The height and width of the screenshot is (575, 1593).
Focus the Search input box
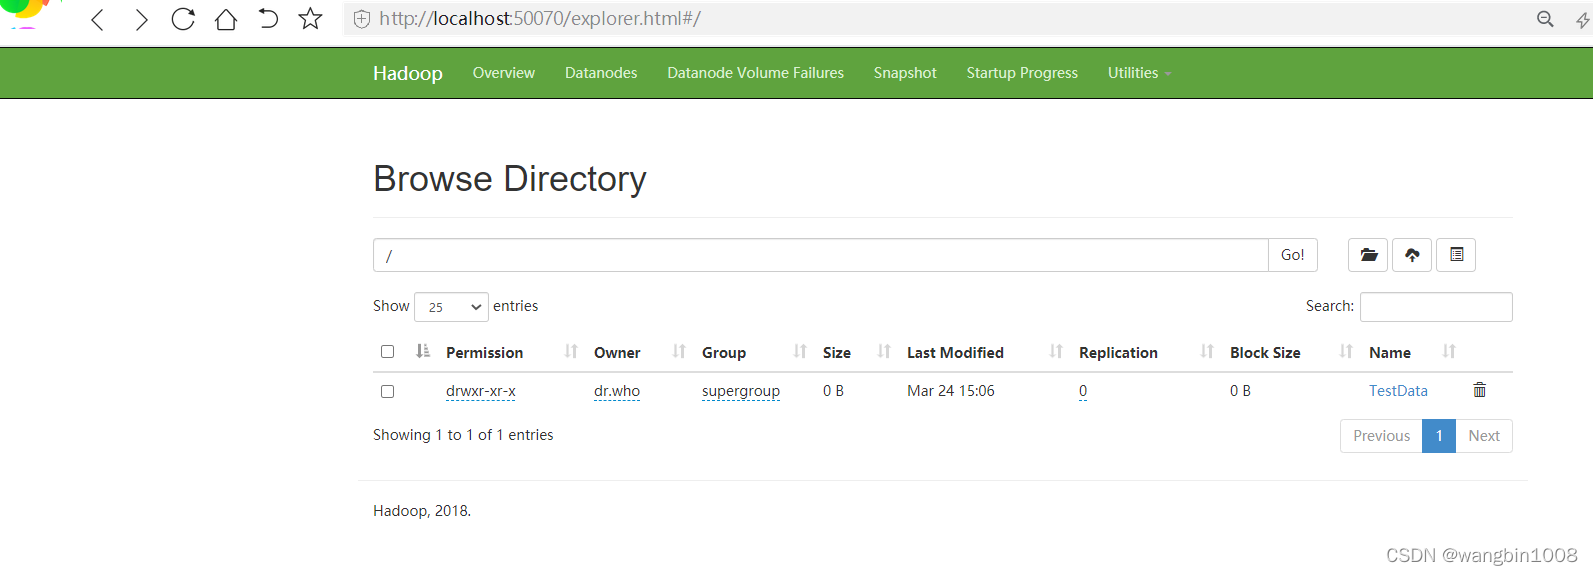coord(1436,307)
